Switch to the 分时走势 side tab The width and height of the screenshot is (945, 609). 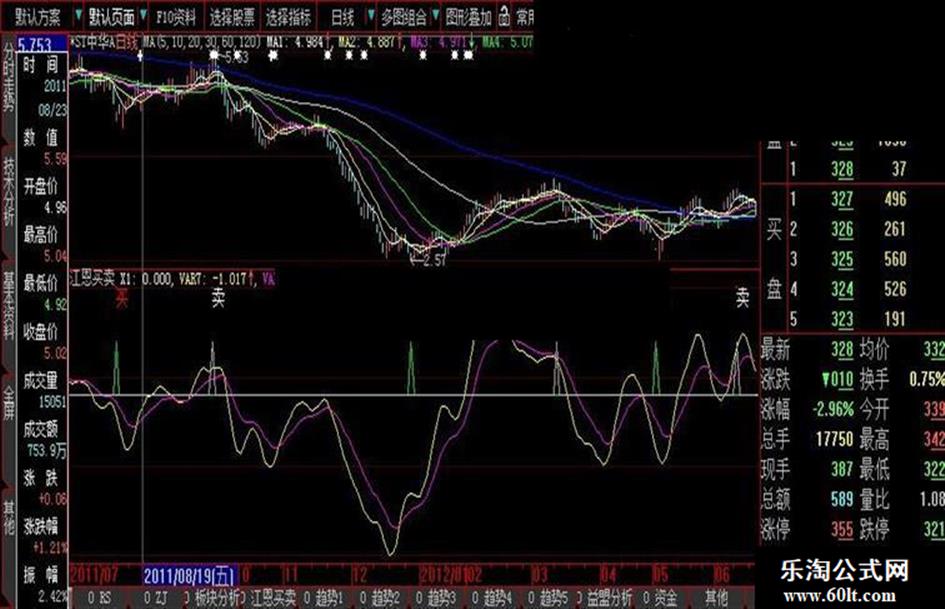8,77
